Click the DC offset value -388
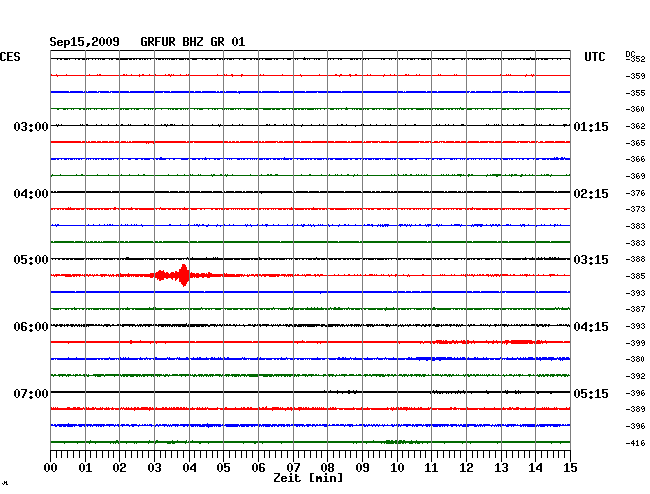The height and width of the screenshot is (494, 650). [x=635, y=259]
